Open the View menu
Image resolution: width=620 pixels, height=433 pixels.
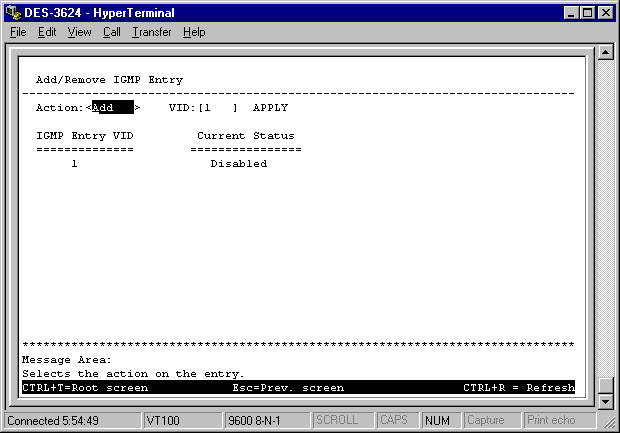click(79, 32)
